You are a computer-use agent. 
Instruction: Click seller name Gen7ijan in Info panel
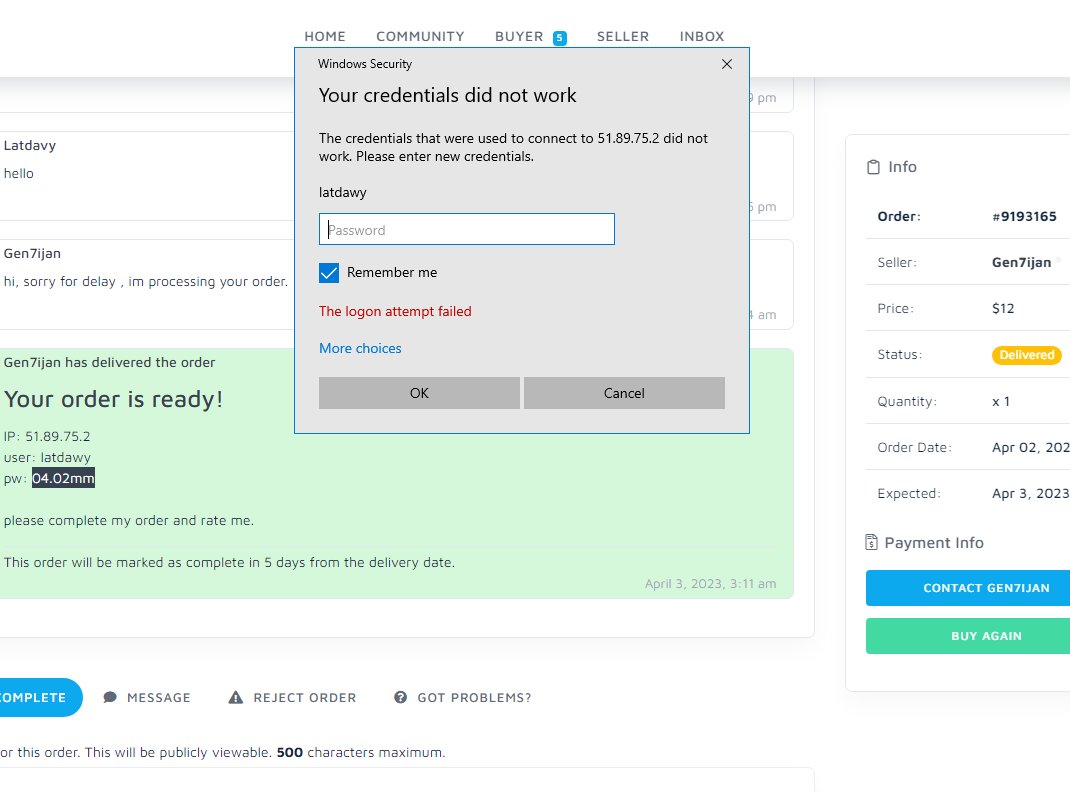tap(1022, 263)
